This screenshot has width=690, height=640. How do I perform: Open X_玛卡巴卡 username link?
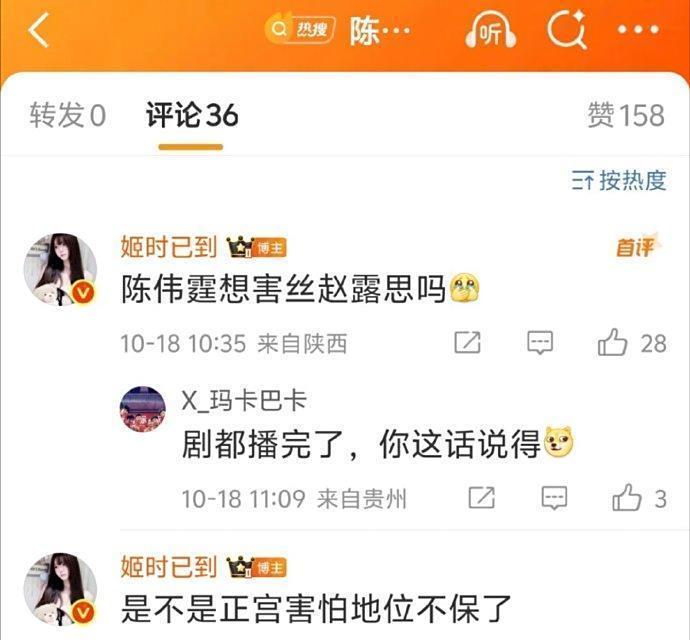tap(244, 401)
